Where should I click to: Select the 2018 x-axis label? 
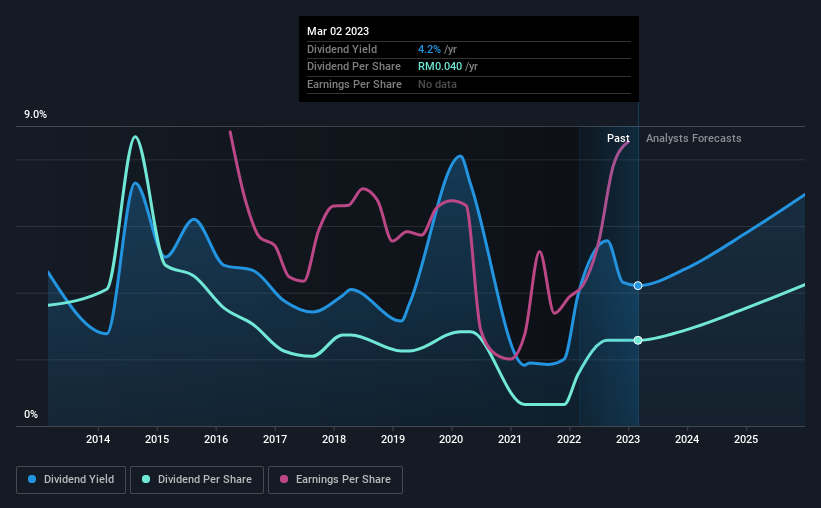click(x=334, y=439)
